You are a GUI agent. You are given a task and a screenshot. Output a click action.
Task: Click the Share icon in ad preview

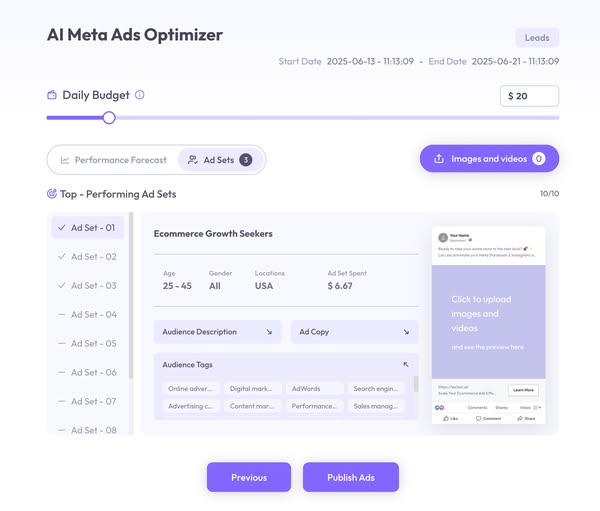pos(519,419)
